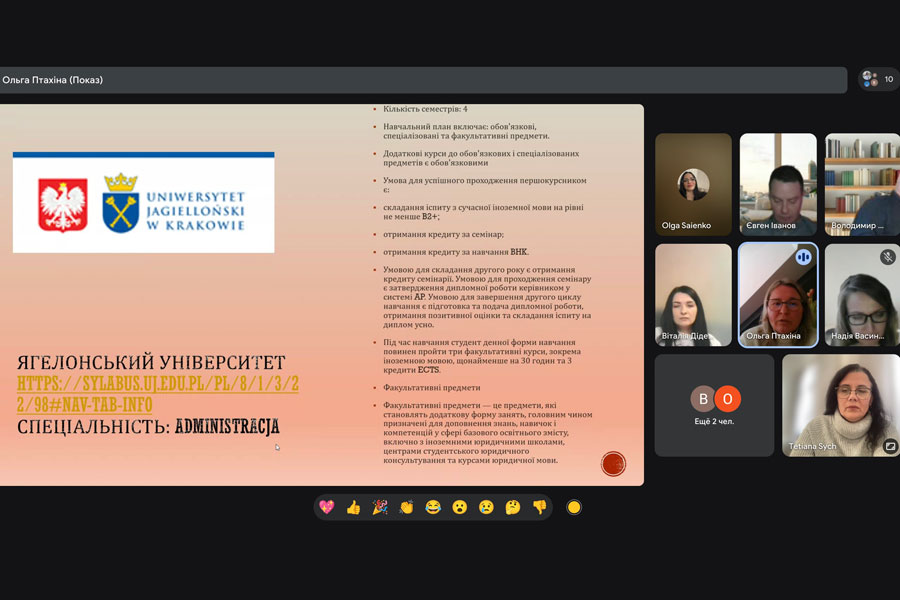Send the sparkling heart reaction
900x600 pixels.
tap(327, 507)
